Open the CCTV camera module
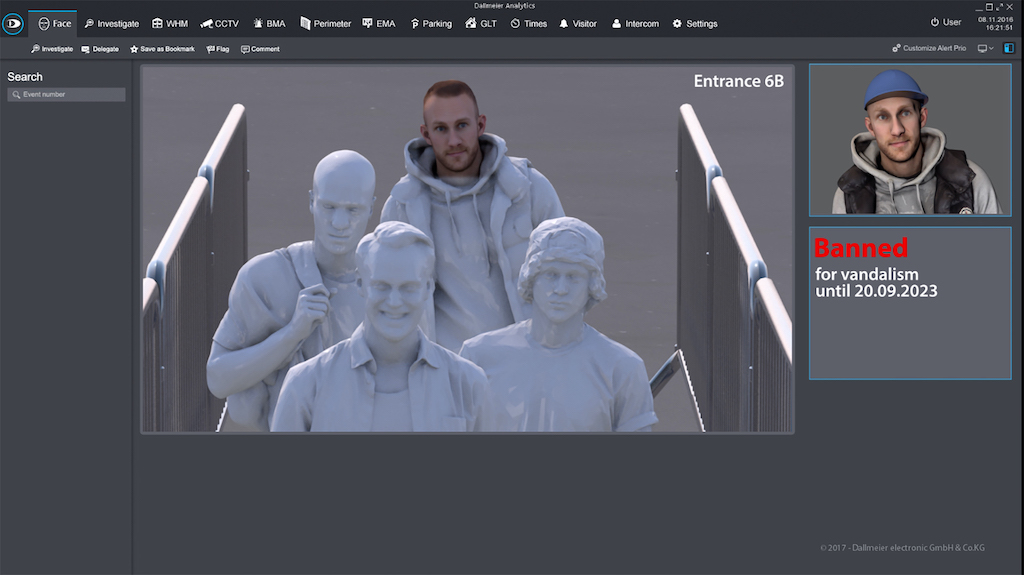 click(219, 23)
